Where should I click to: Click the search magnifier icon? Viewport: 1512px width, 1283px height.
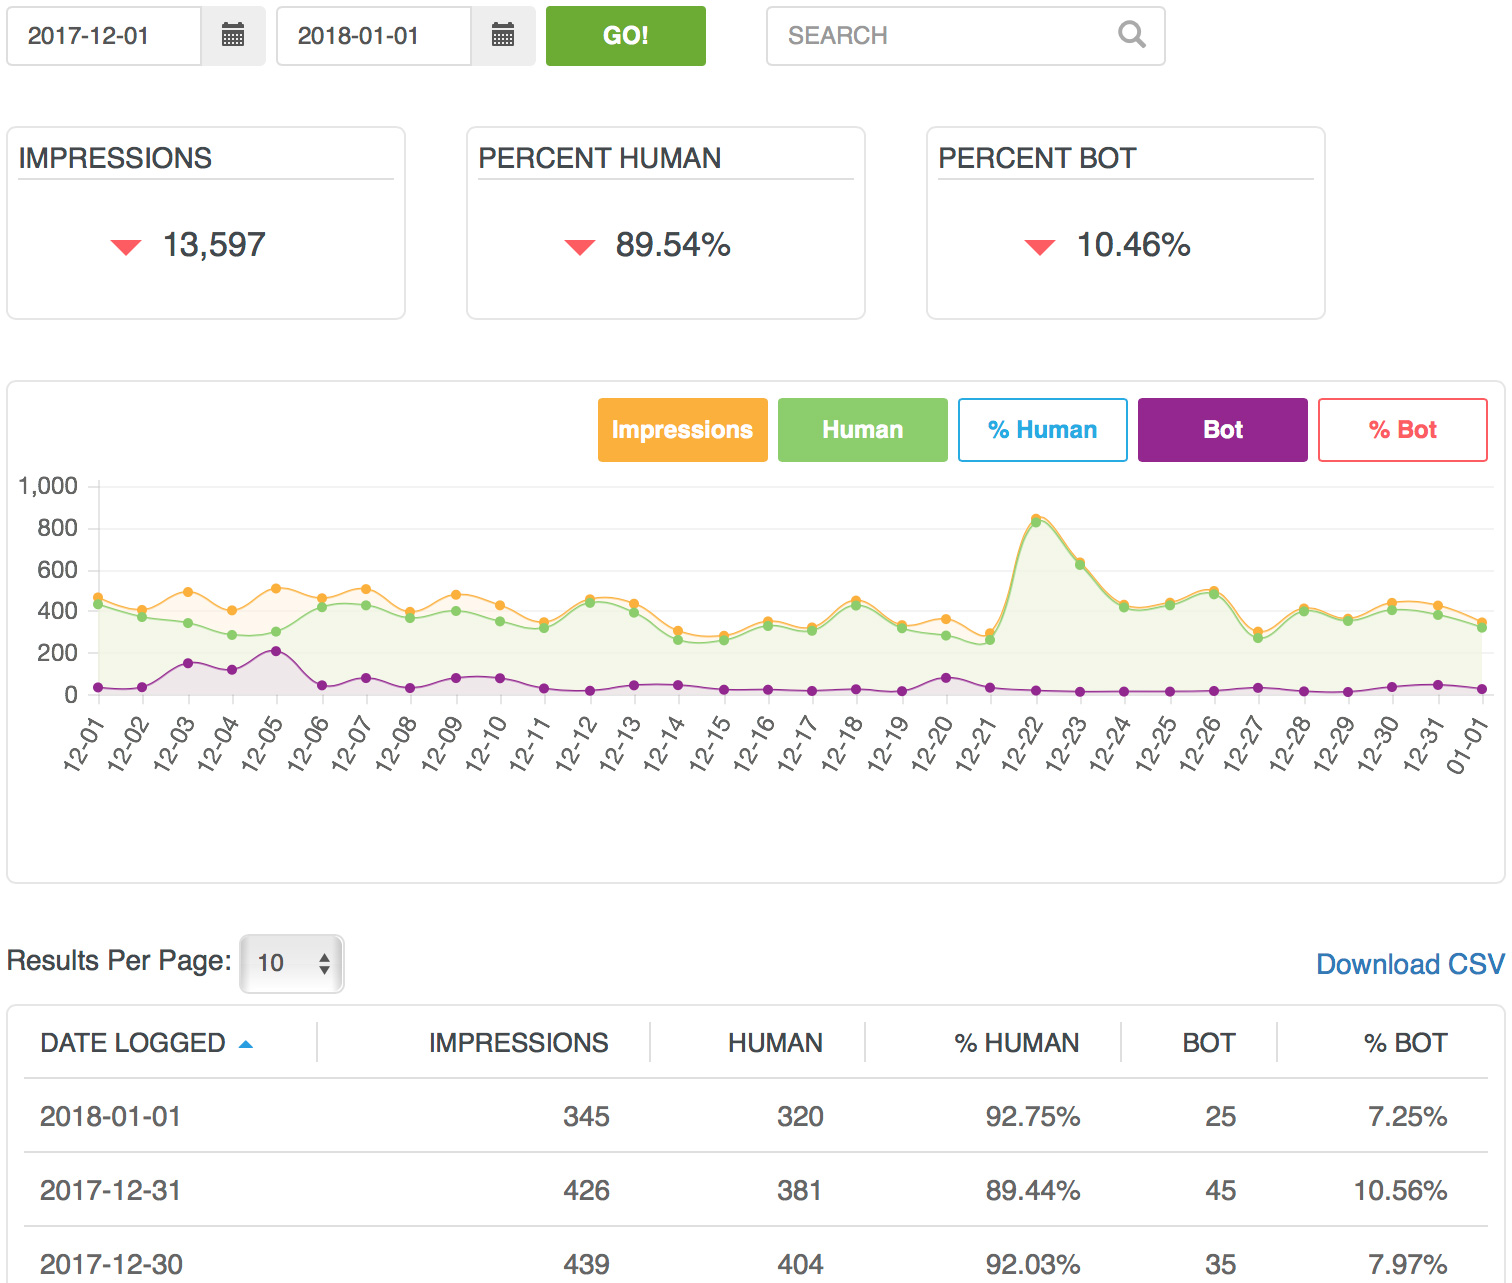pyautogui.click(x=1131, y=35)
